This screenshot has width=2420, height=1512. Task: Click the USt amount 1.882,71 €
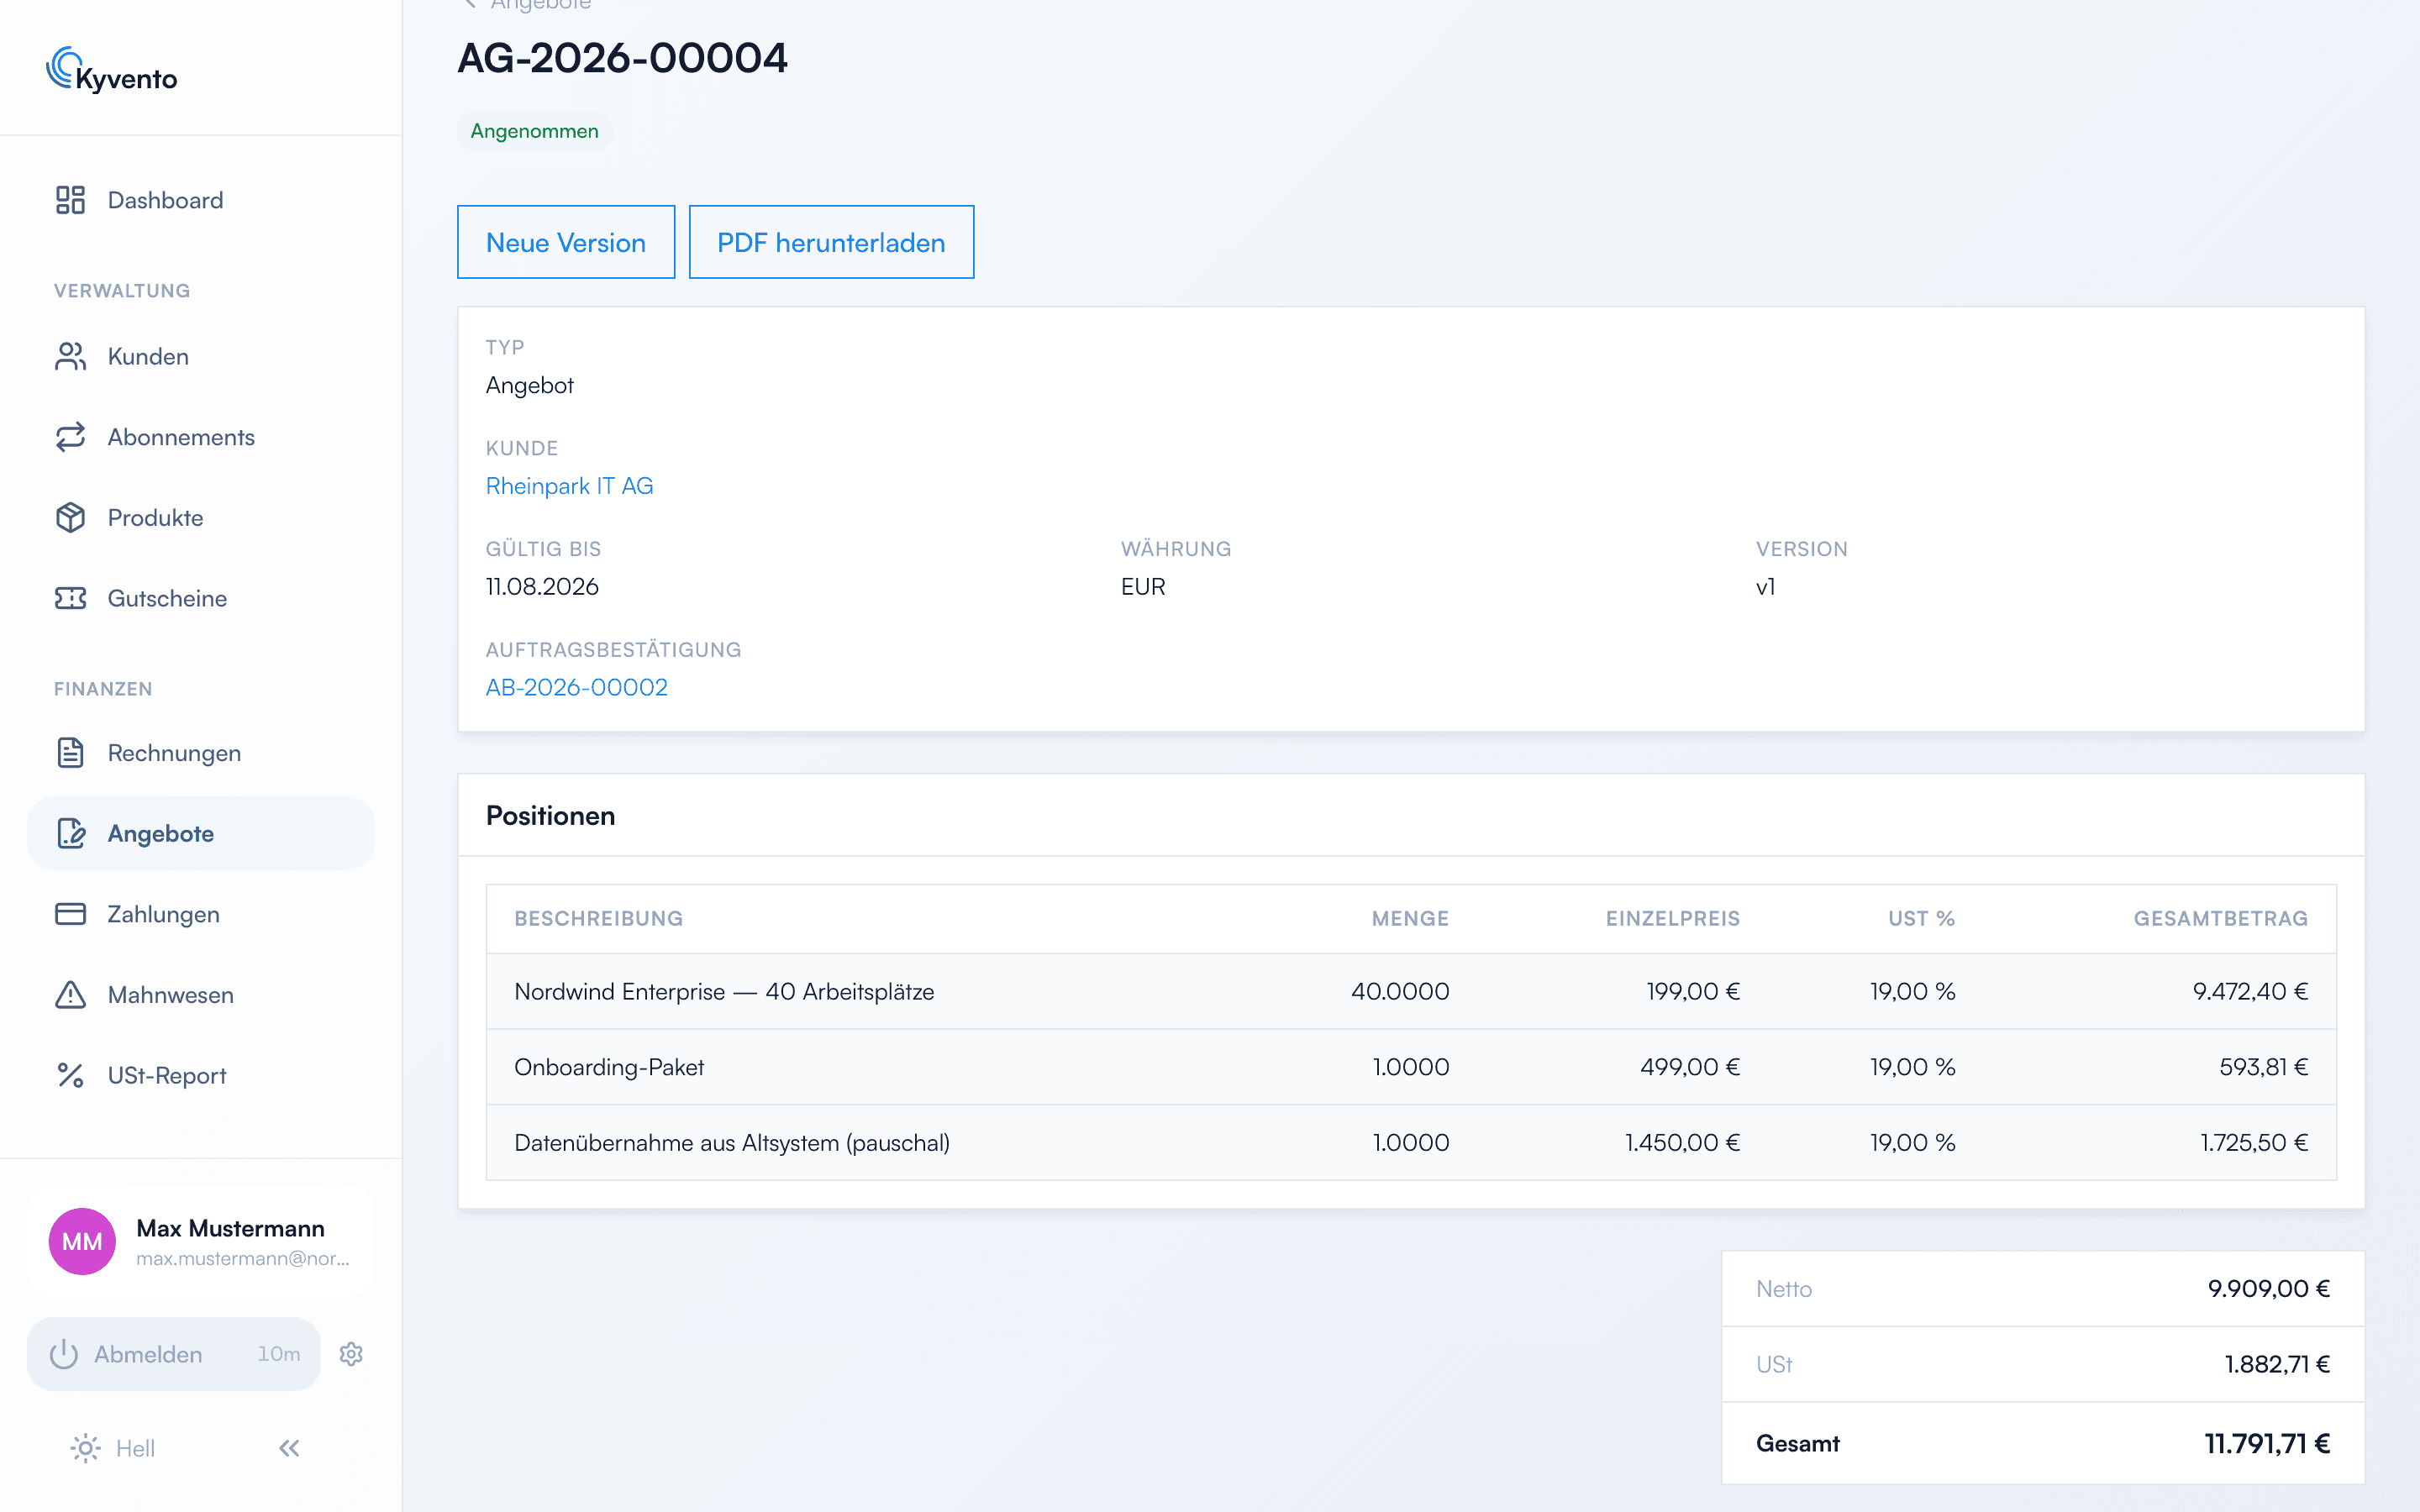pyautogui.click(x=2277, y=1364)
